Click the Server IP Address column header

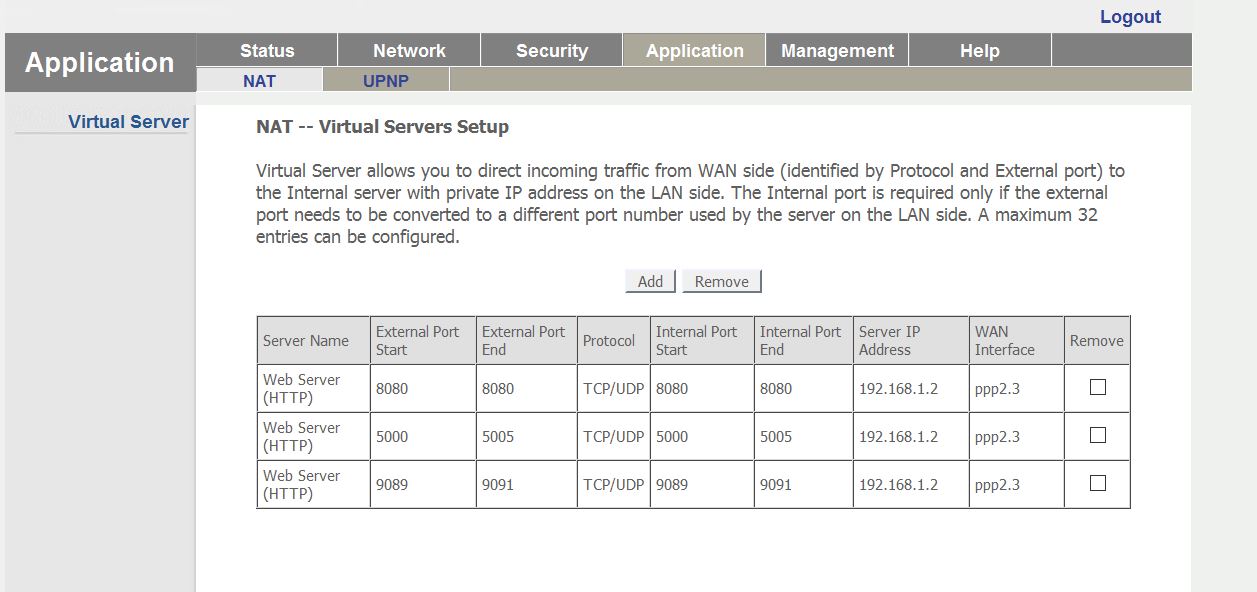click(889, 341)
